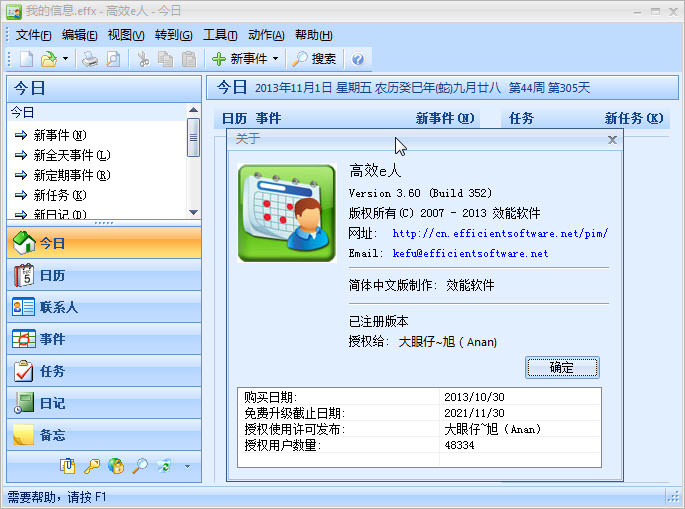Click the 日历 事件 section header

252,118
